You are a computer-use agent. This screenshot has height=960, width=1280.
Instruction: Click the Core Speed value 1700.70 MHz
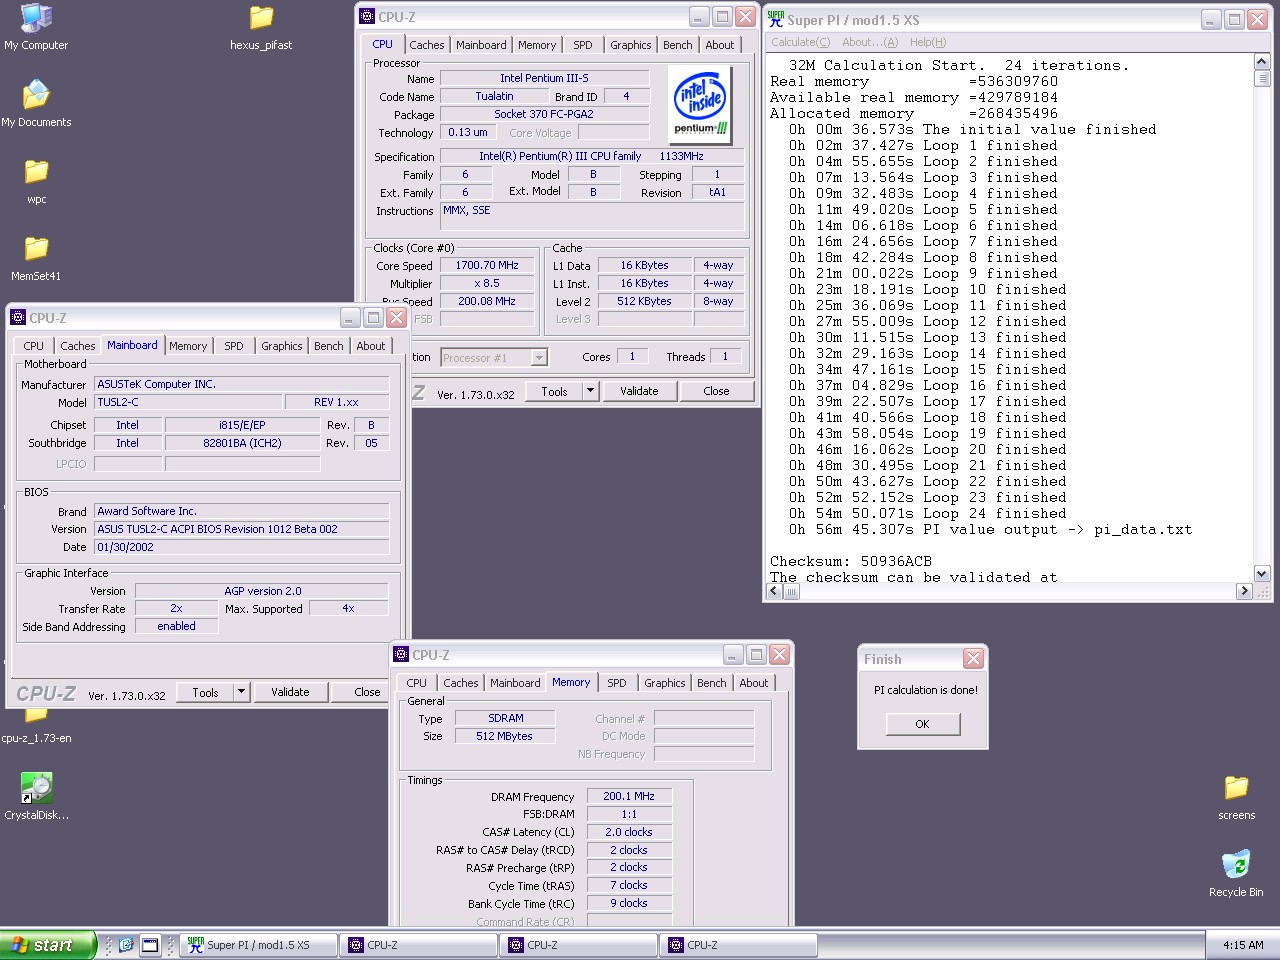(x=487, y=265)
